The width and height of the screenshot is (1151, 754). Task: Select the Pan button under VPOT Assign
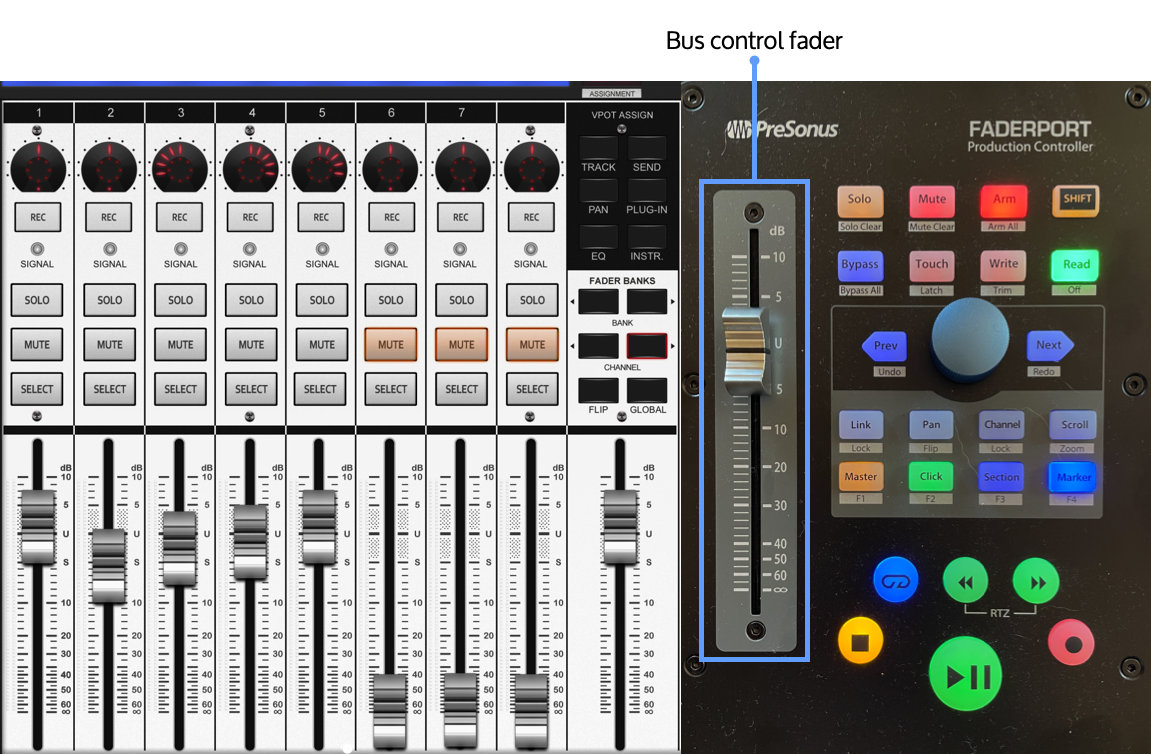[598, 192]
